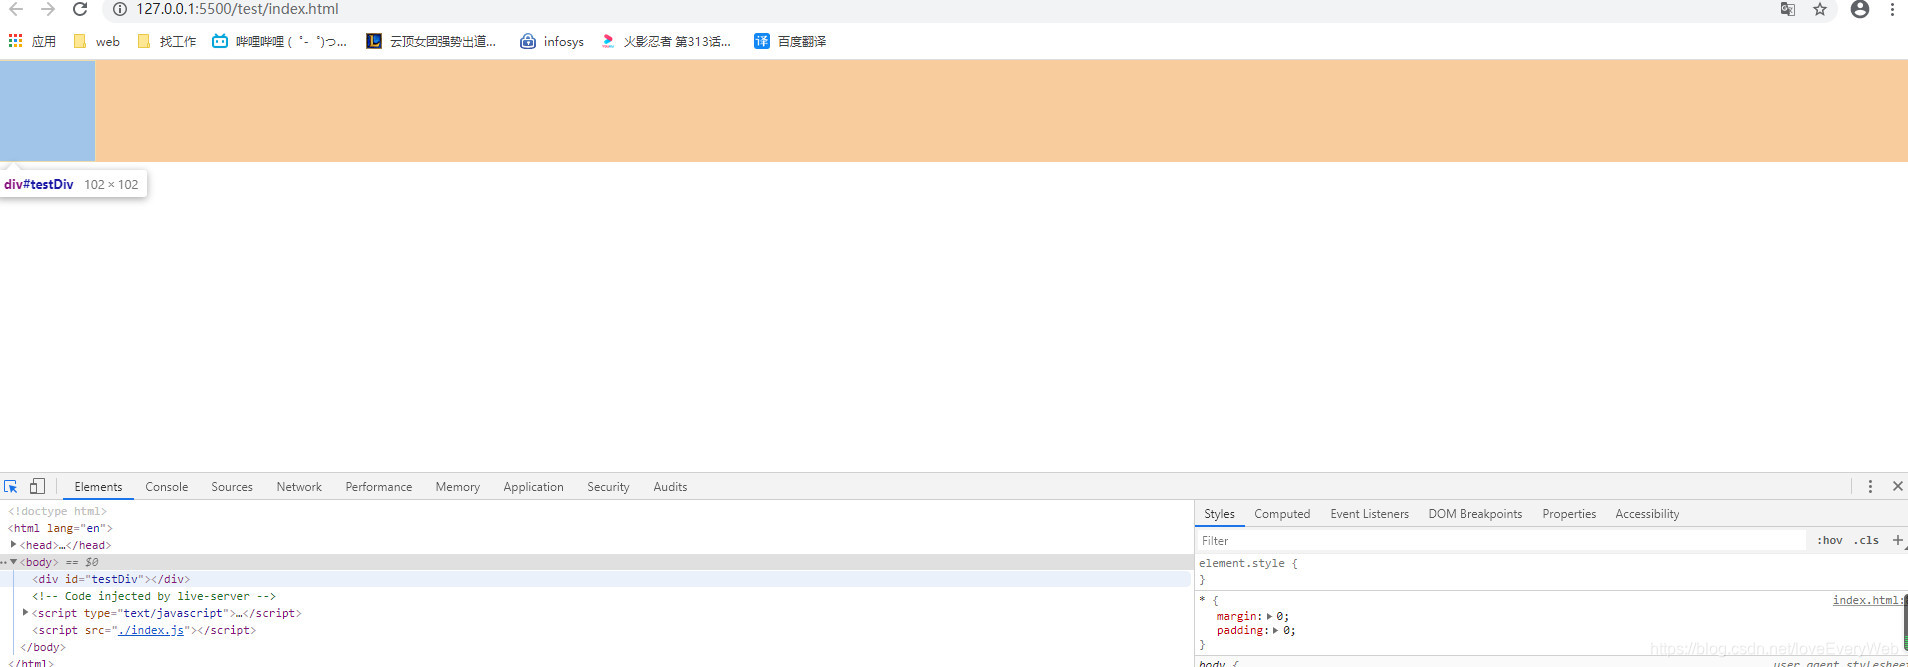Select the html lang="en" row
Screen dimensions: 1908x667
pos(596,528)
